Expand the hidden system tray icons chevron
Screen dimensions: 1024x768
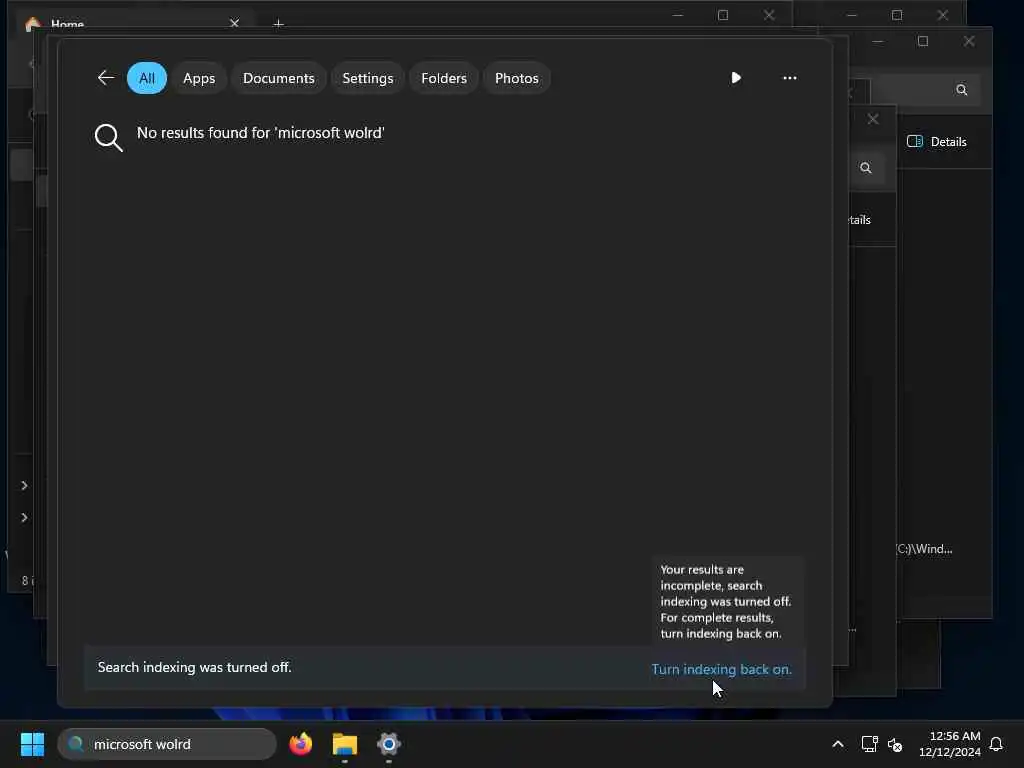[x=838, y=744]
